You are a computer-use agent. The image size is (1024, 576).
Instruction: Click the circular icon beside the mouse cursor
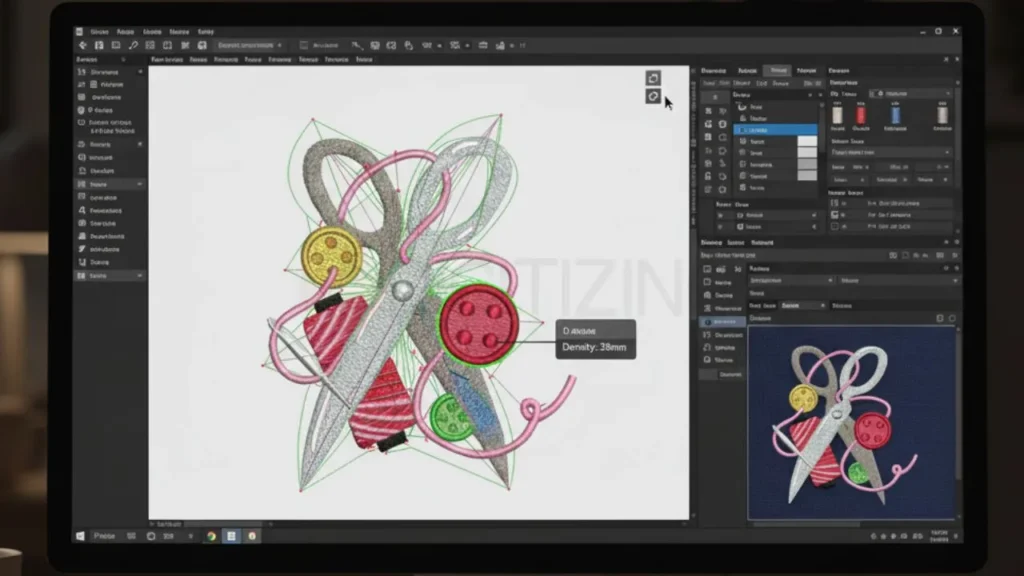click(x=653, y=96)
